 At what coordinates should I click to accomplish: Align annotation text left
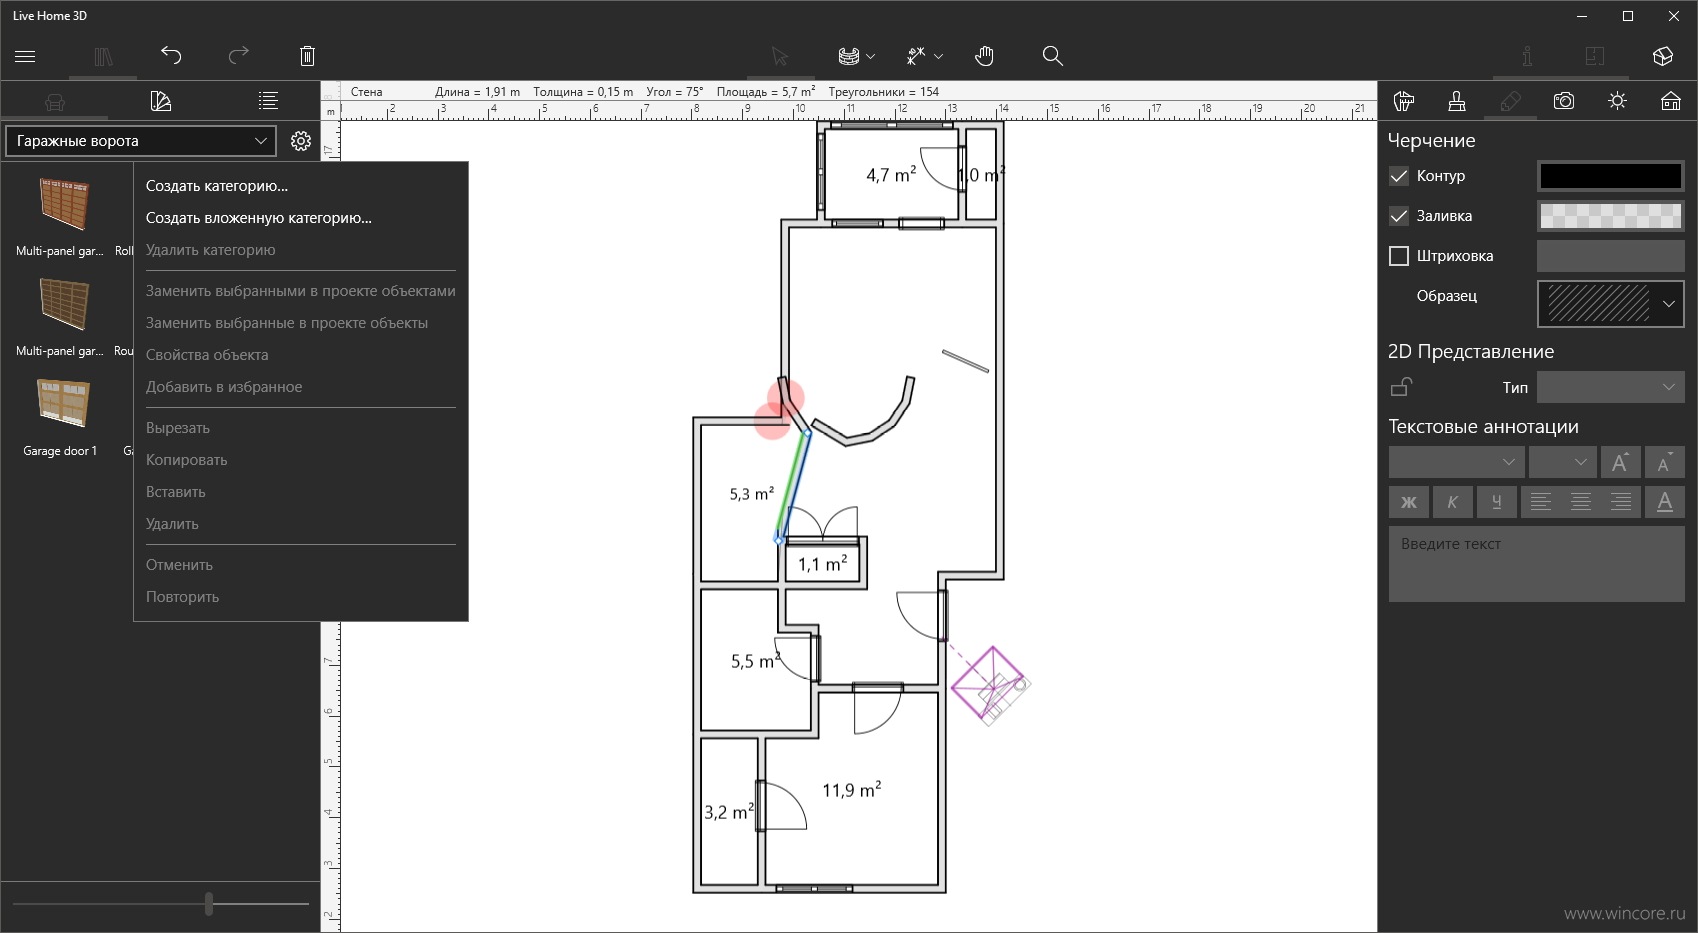1541,502
